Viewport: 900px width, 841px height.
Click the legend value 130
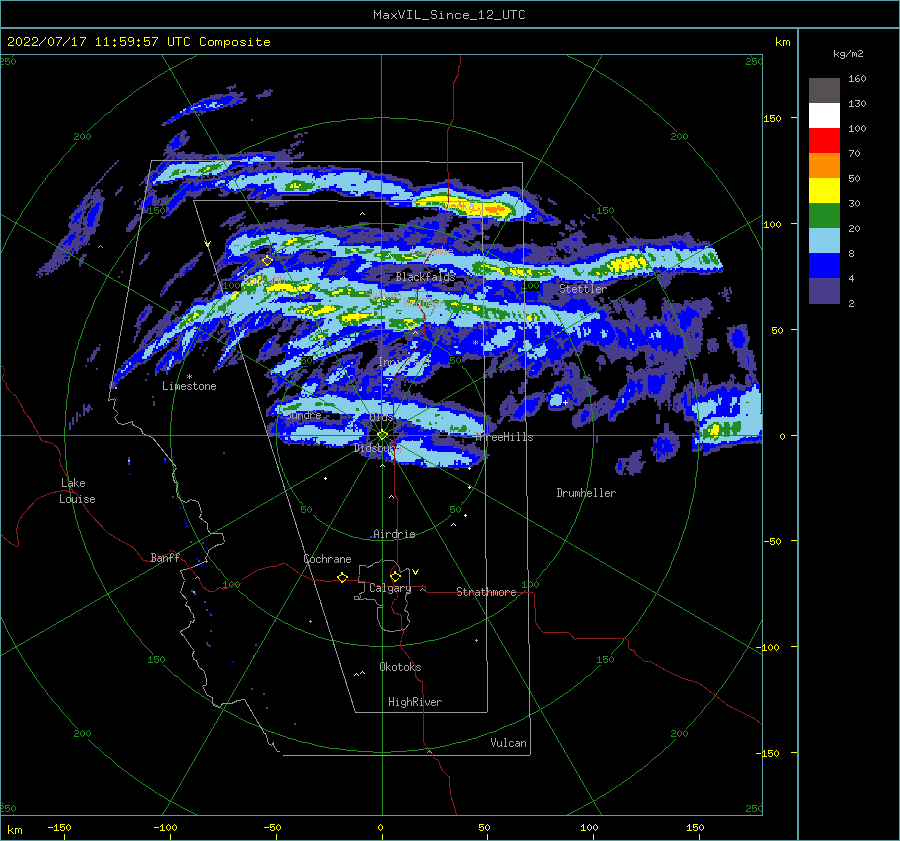point(857,104)
